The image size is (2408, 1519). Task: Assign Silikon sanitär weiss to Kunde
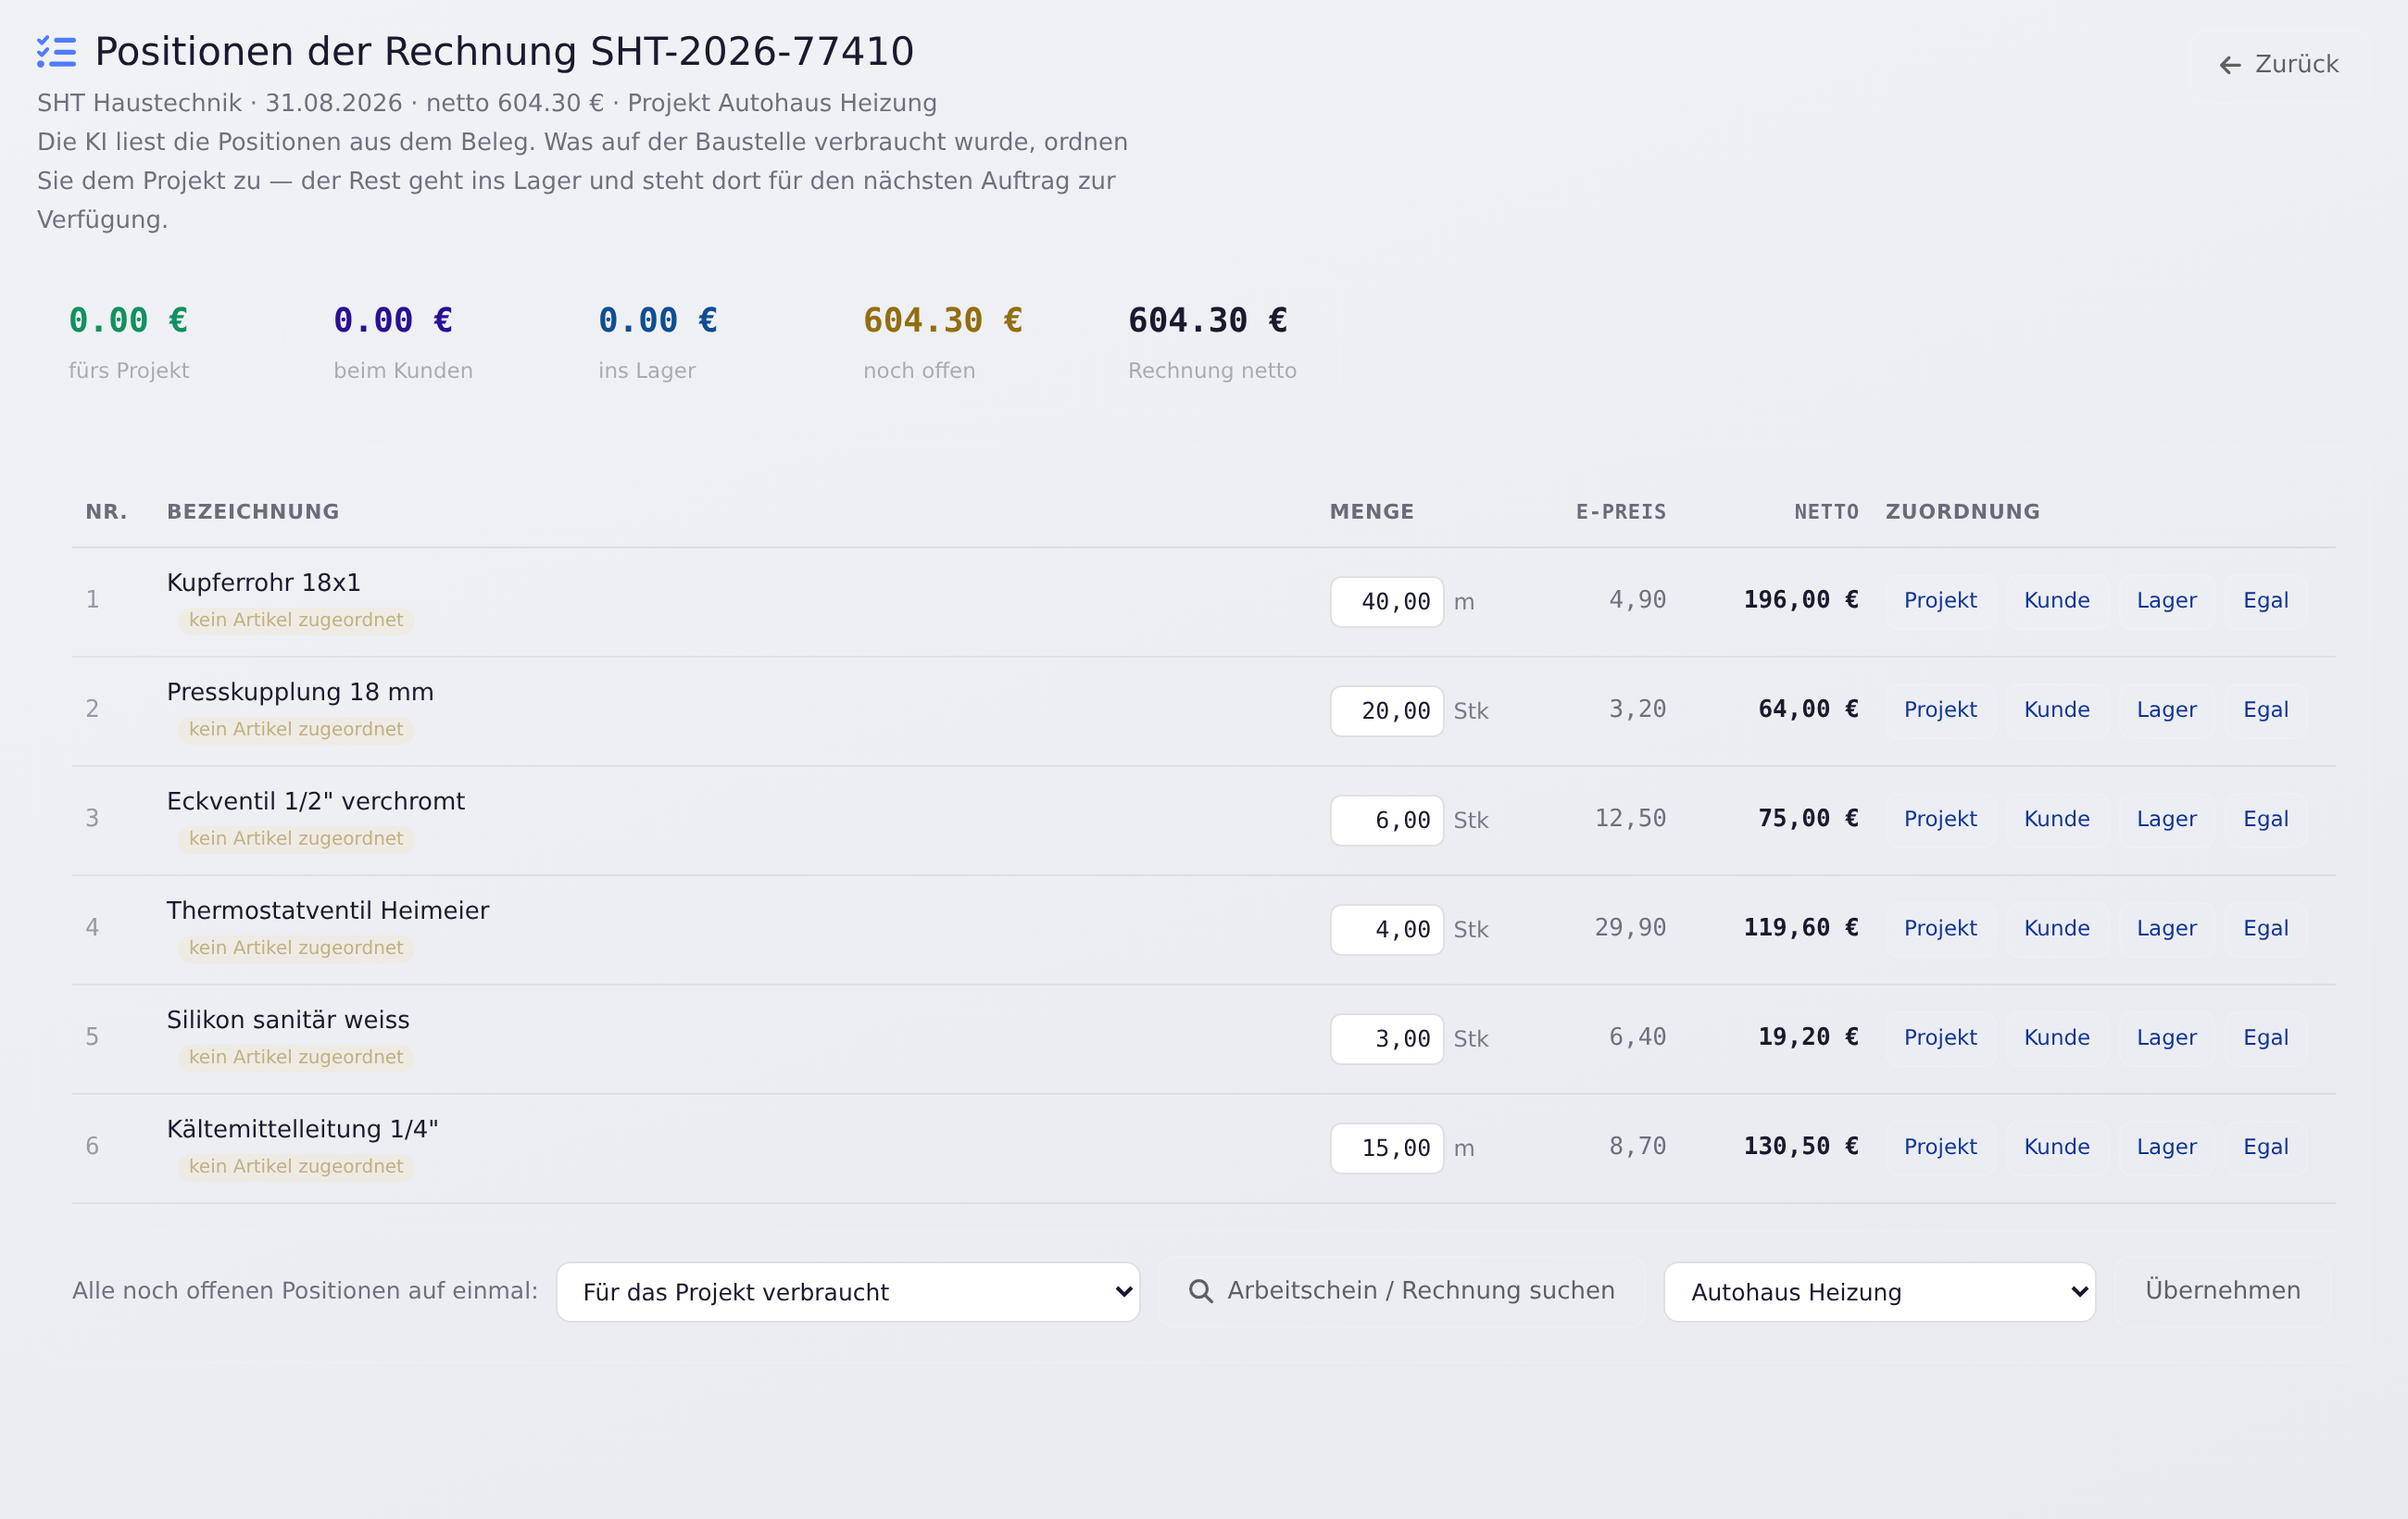pyautogui.click(x=2056, y=1038)
